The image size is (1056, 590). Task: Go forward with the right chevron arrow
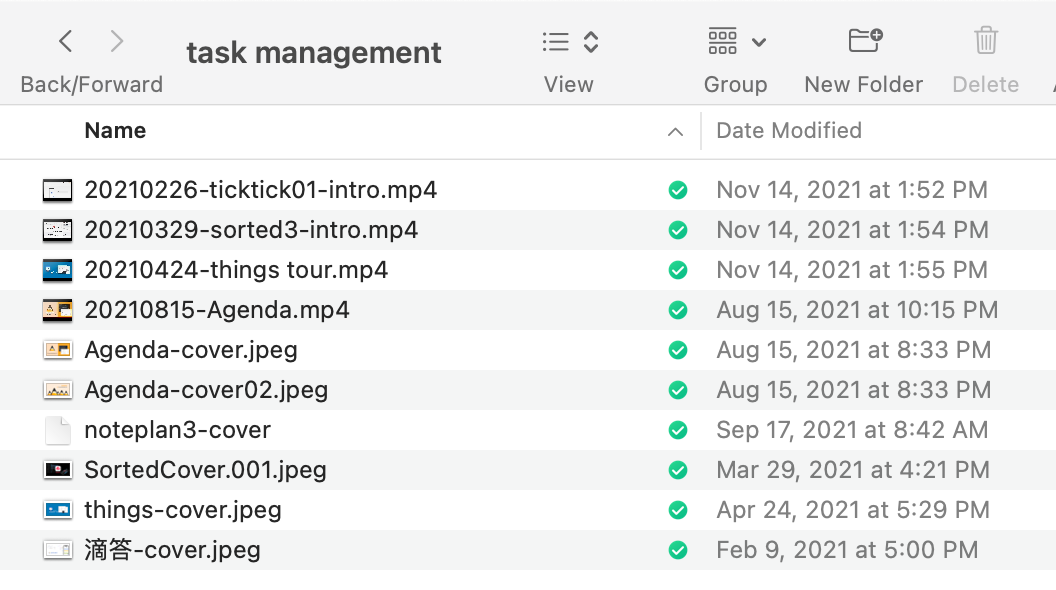click(x=117, y=42)
